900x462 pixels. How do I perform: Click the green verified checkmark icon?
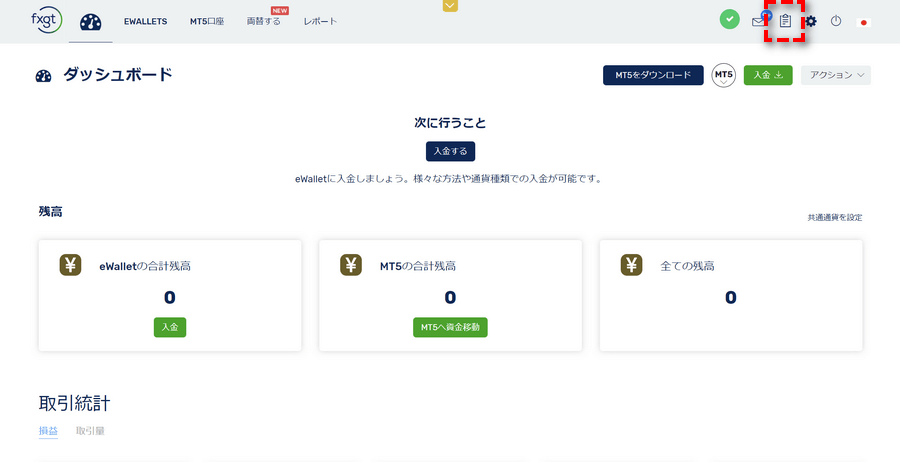tap(730, 20)
